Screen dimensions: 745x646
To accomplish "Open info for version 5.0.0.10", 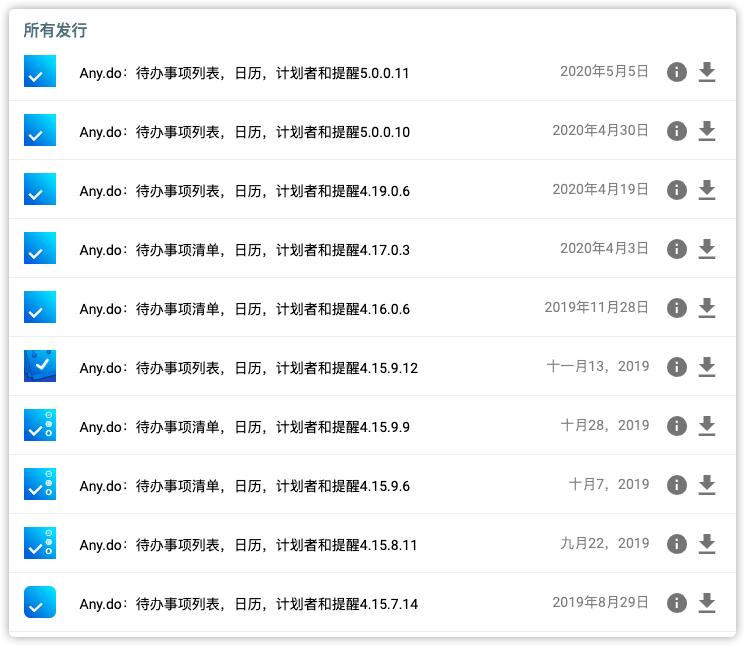I will (677, 131).
